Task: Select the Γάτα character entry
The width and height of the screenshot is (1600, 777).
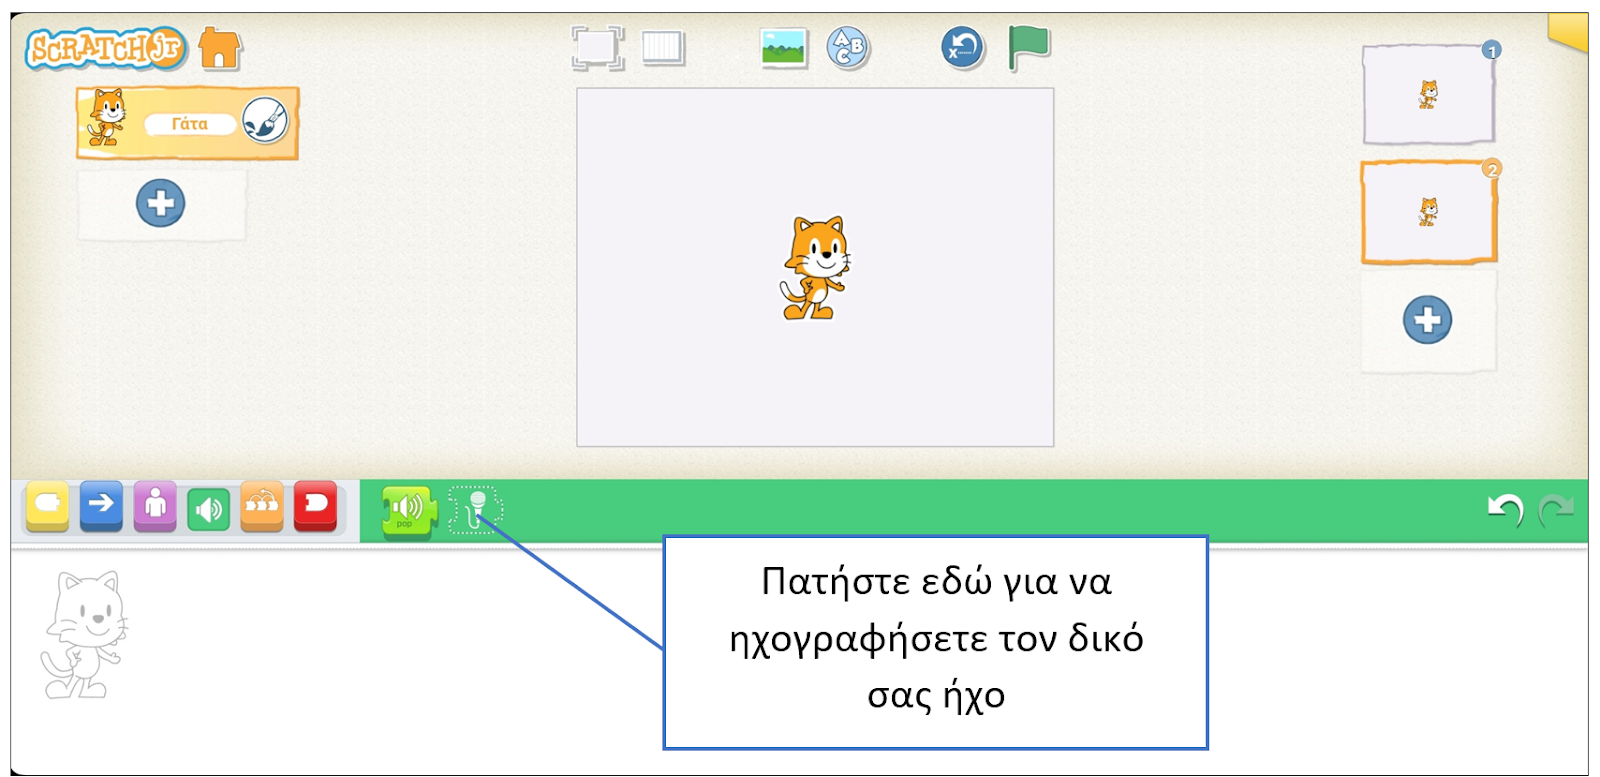Action: pyautogui.click(x=187, y=123)
